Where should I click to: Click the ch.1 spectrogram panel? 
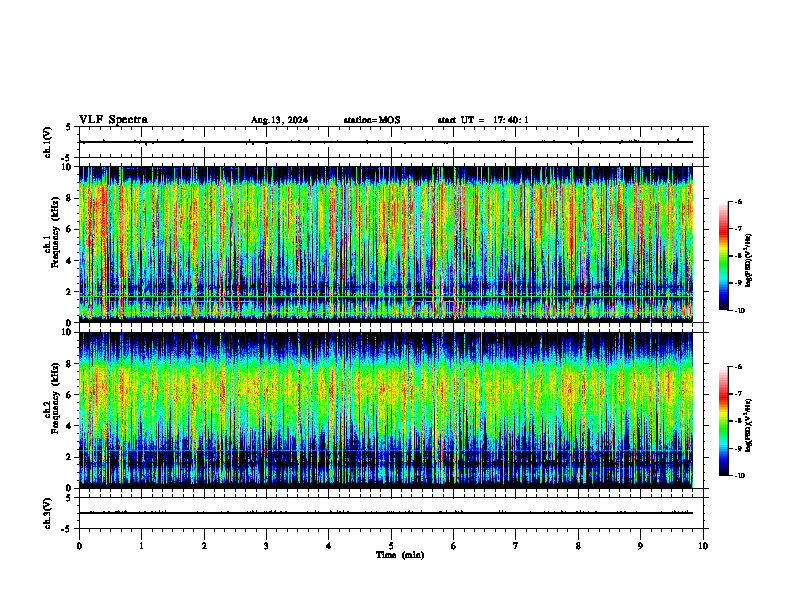click(x=386, y=244)
